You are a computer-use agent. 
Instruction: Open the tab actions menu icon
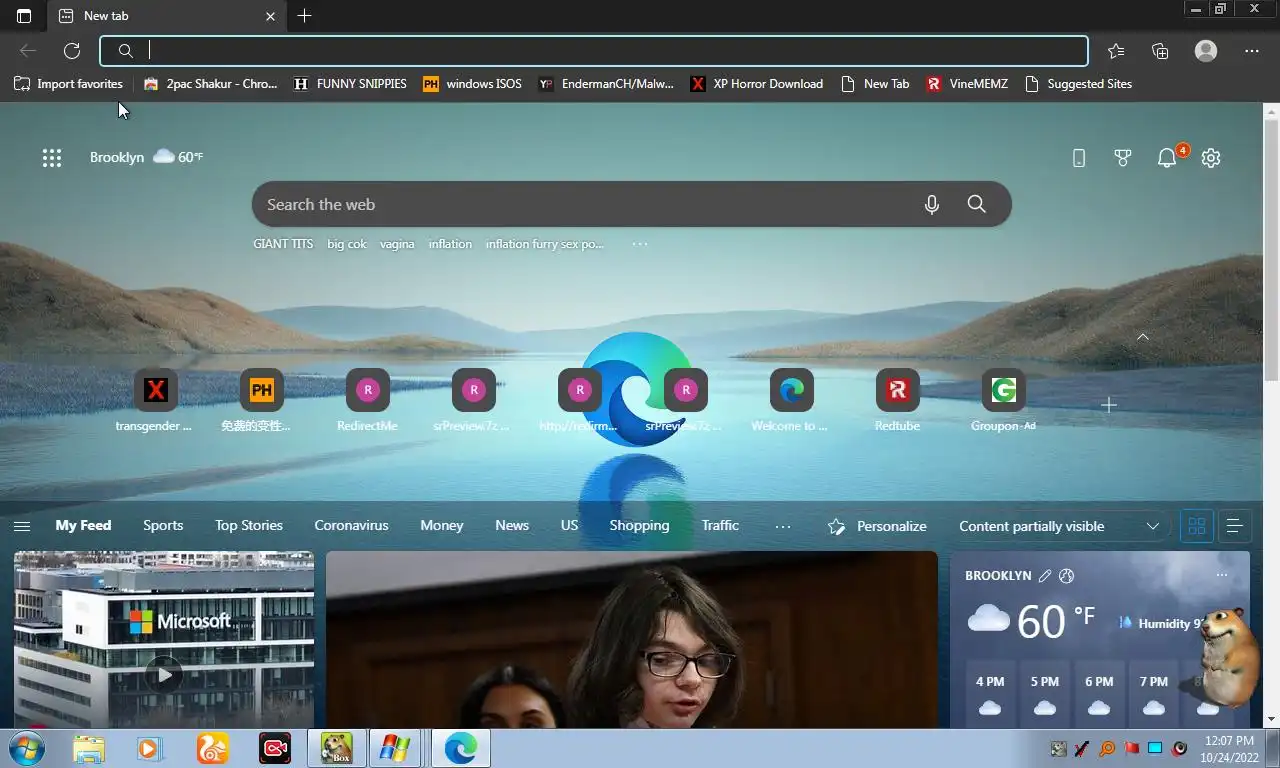point(24,16)
